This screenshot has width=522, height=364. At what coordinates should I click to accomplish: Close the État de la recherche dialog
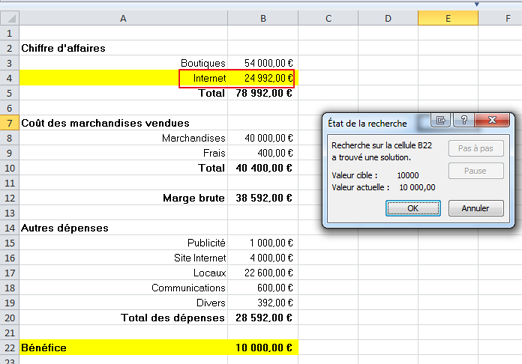coord(492,120)
